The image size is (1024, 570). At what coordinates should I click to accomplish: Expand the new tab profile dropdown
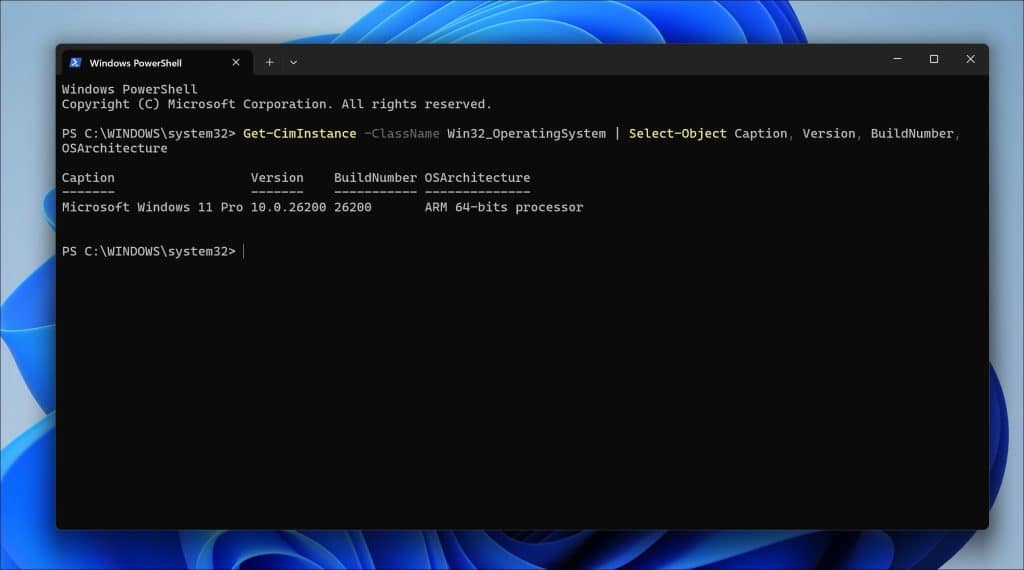coord(293,63)
